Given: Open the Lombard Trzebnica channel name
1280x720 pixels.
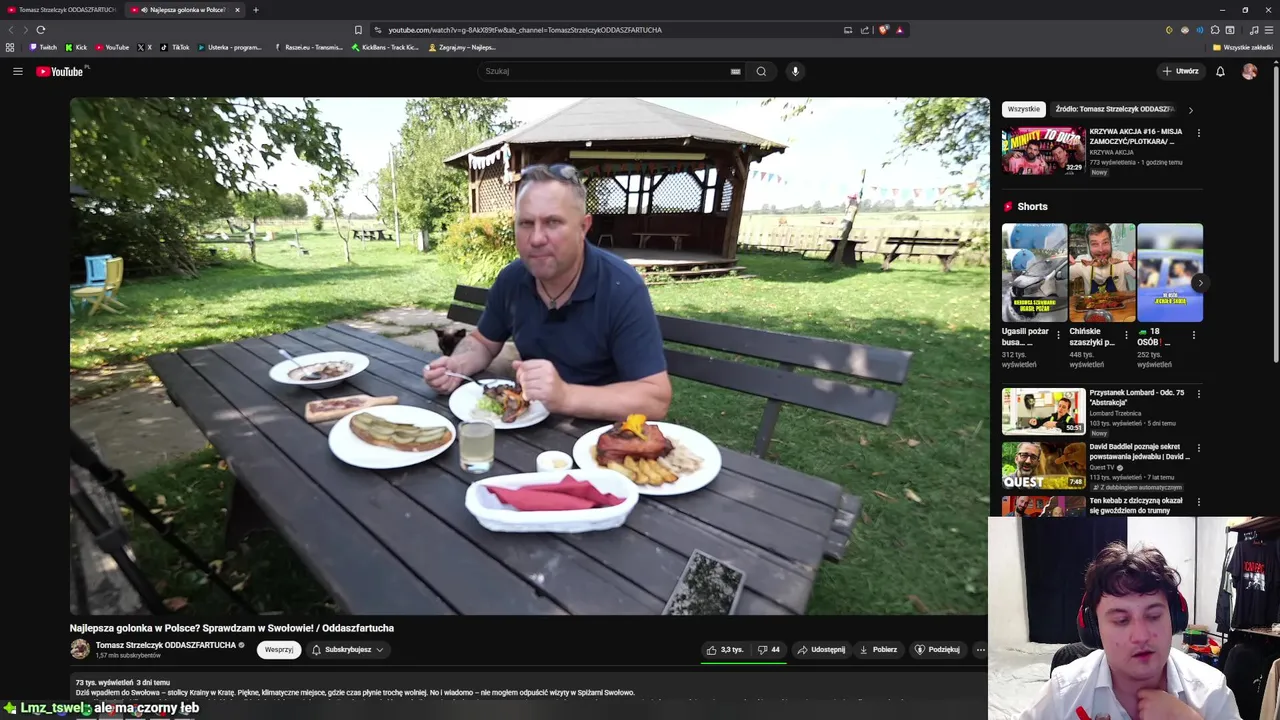Looking at the screenshot, I should click(1116, 413).
